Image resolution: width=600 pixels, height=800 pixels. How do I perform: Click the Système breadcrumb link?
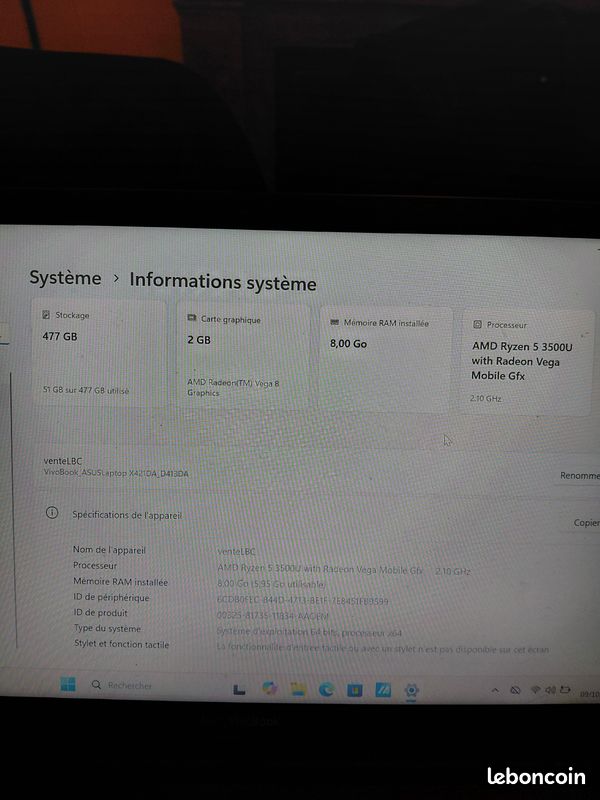(65, 278)
